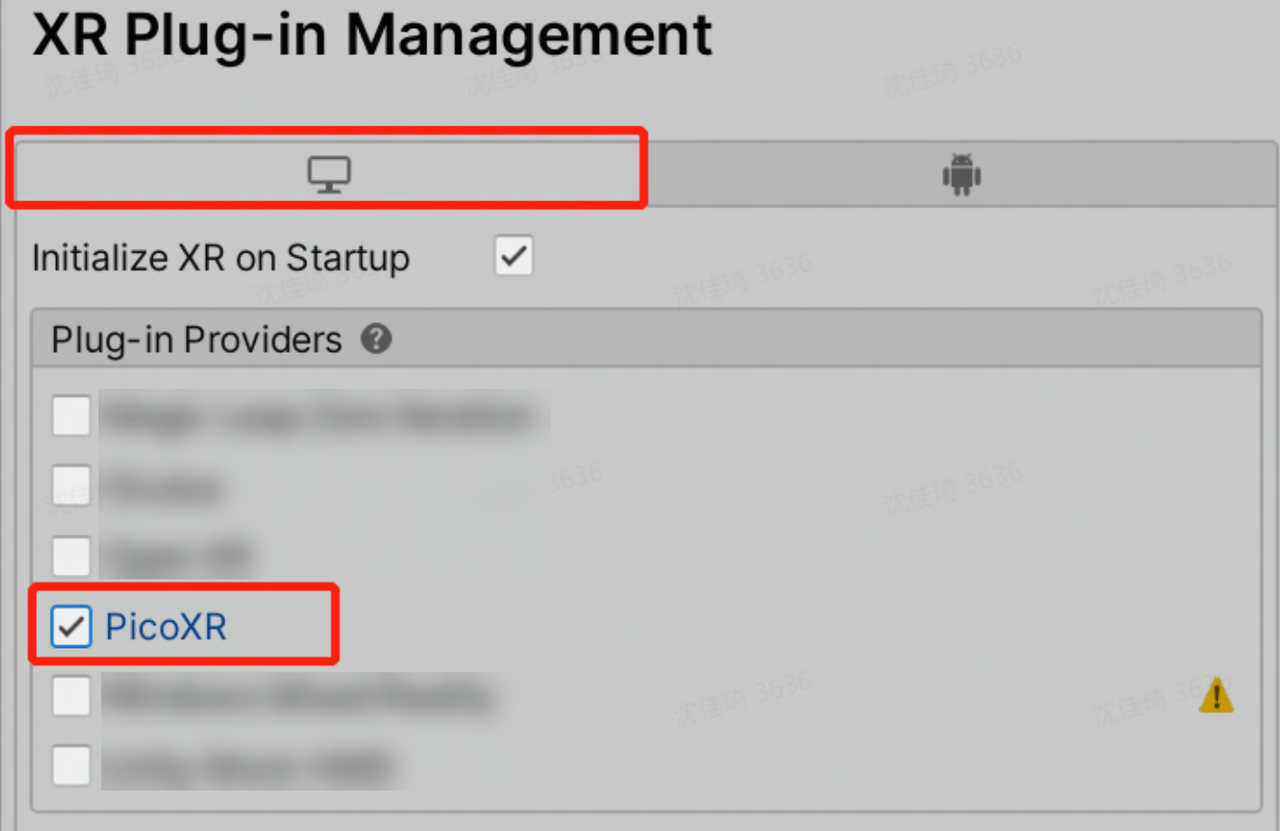Image resolution: width=1280 pixels, height=831 pixels.
Task: Click the Initialize XR on Startup label
Action: pos(221,258)
